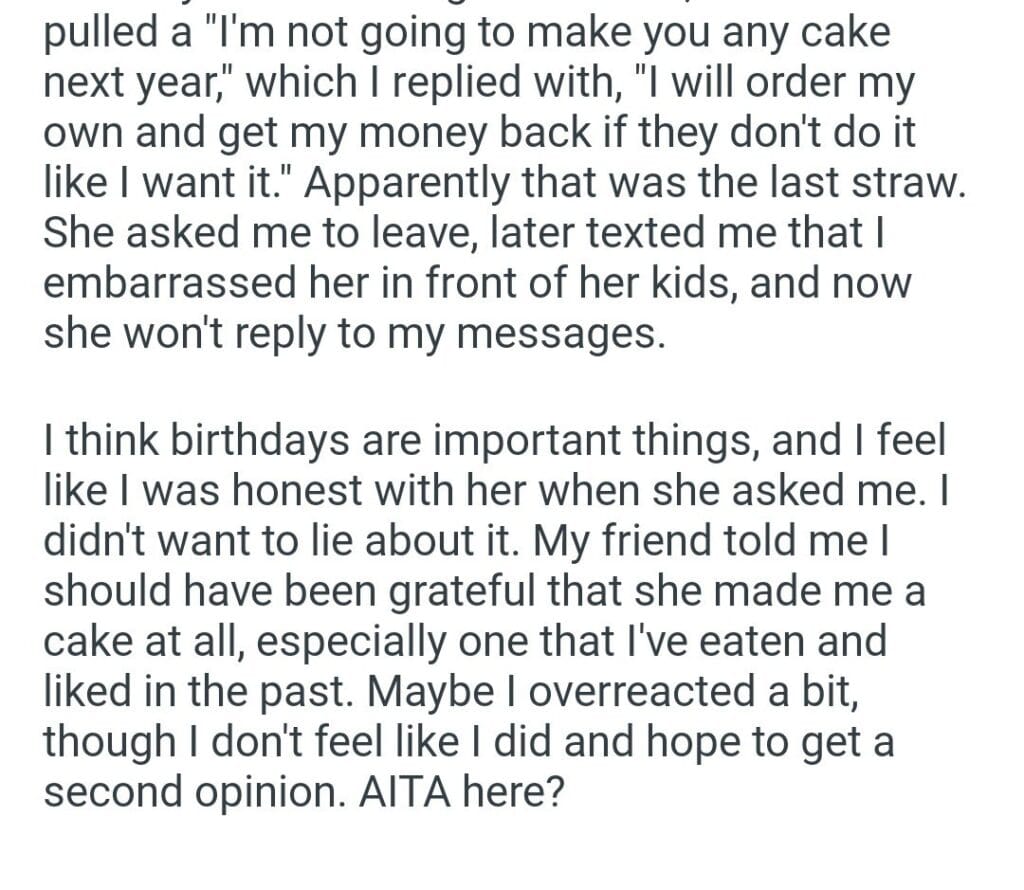
Task: Click the phrase "last straw"
Action: (874, 184)
